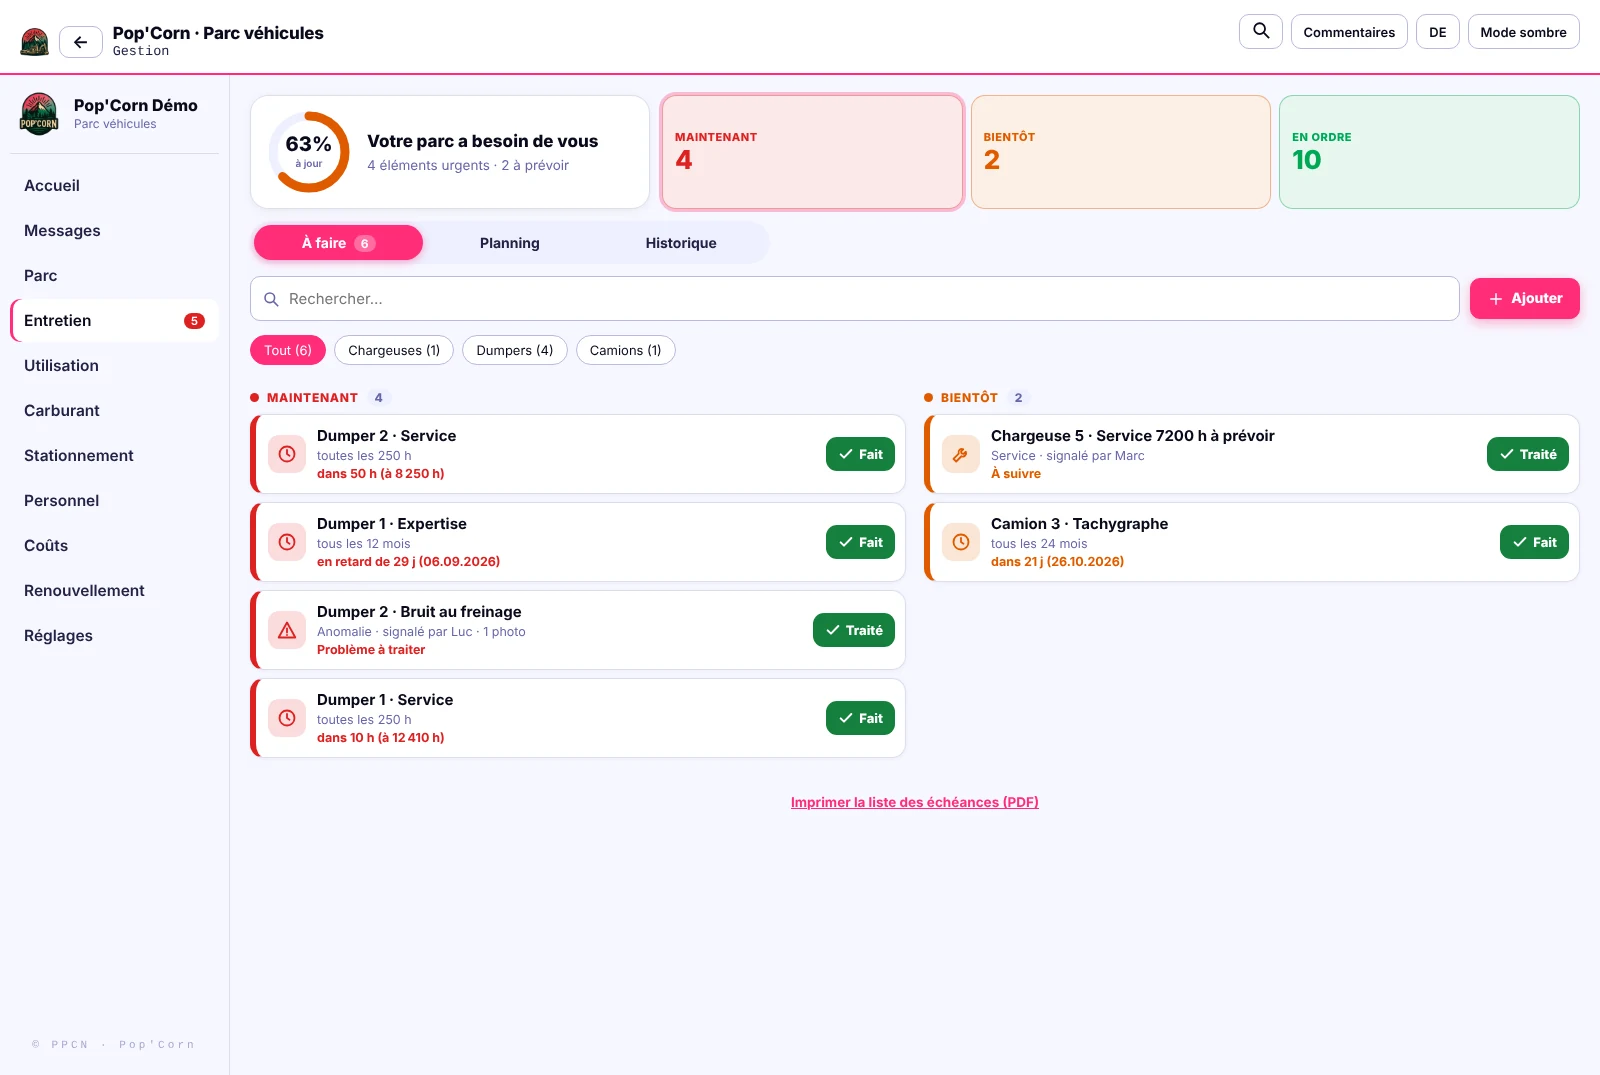
Task: Filter by Camions (1)
Action: pyautogui.click(x=626, y=350)
